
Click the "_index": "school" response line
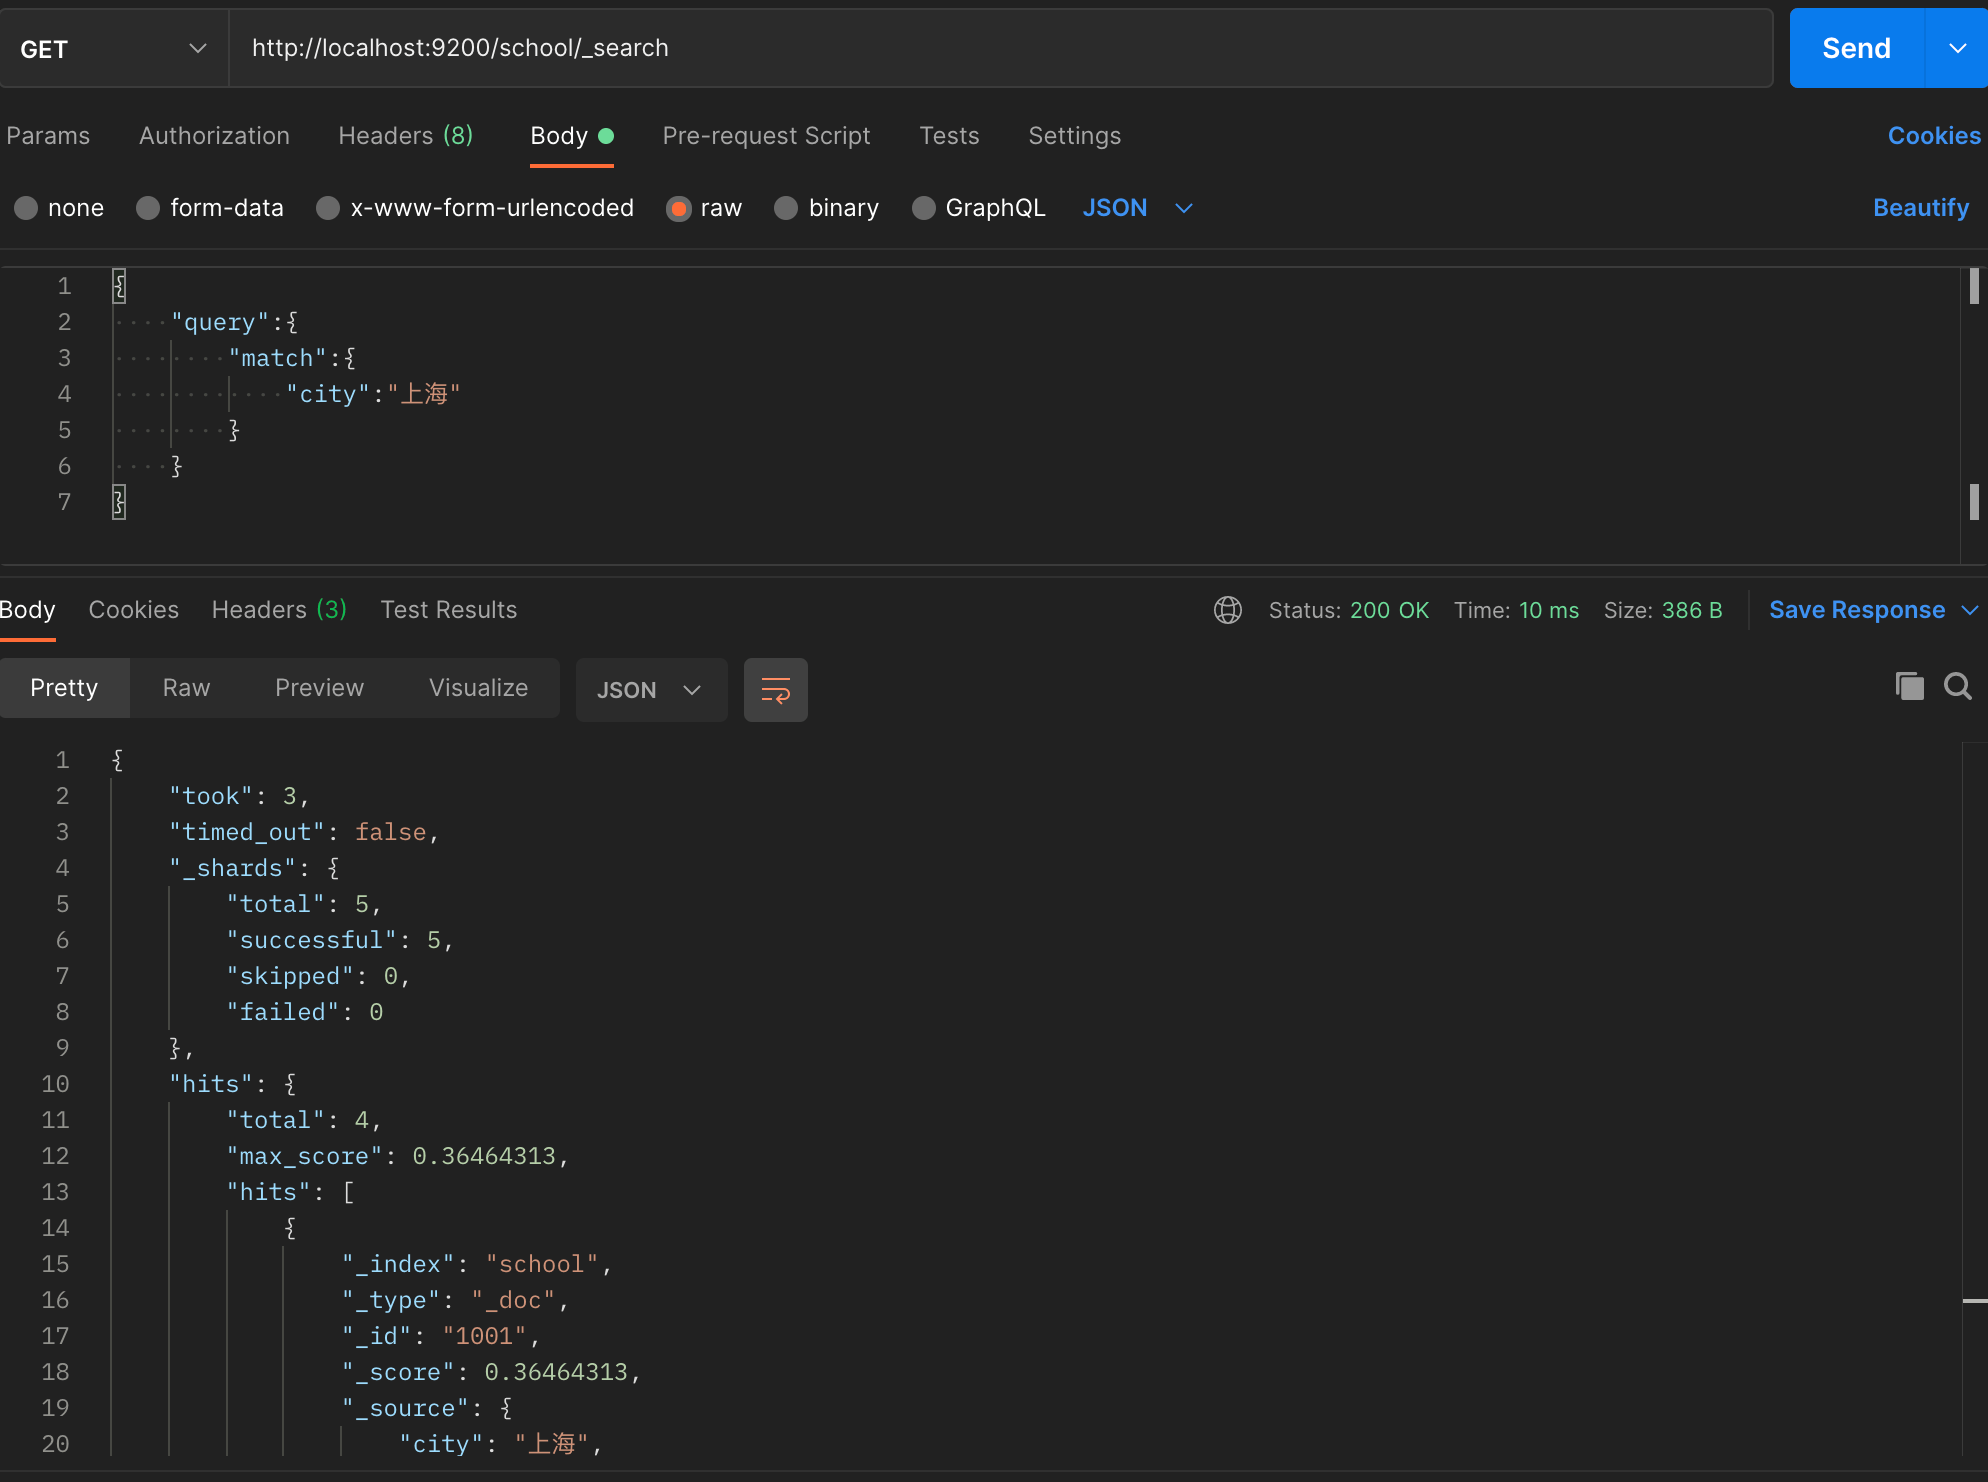pyautogui.click(x=477, y=1264)
